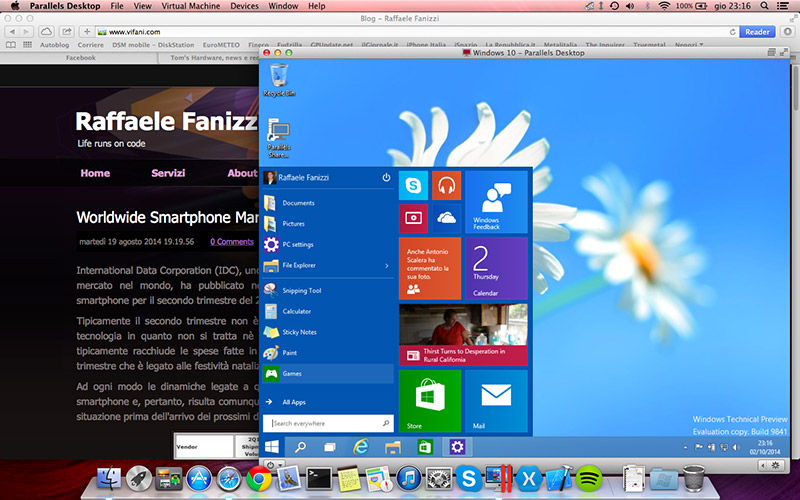Click the Safari page scrollbar at right edge
Viewport: 800px width, 500px height.
click(x=795, y=82)
